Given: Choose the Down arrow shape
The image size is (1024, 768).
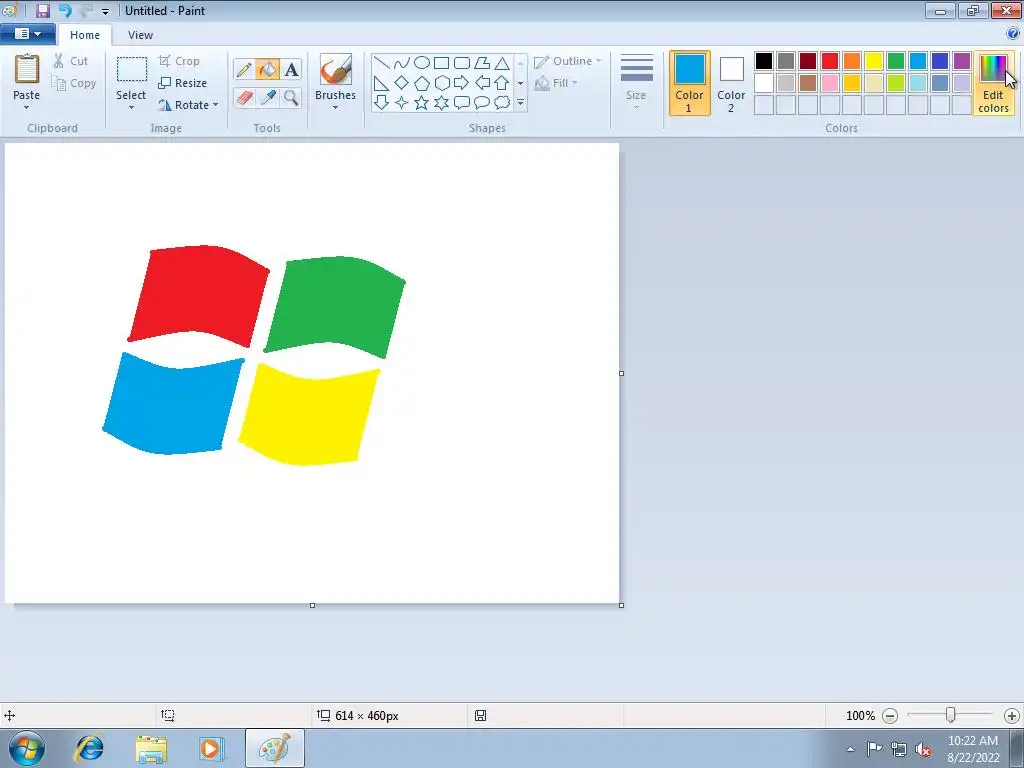Looking at the screenshot, I should [x=381, y=103].
